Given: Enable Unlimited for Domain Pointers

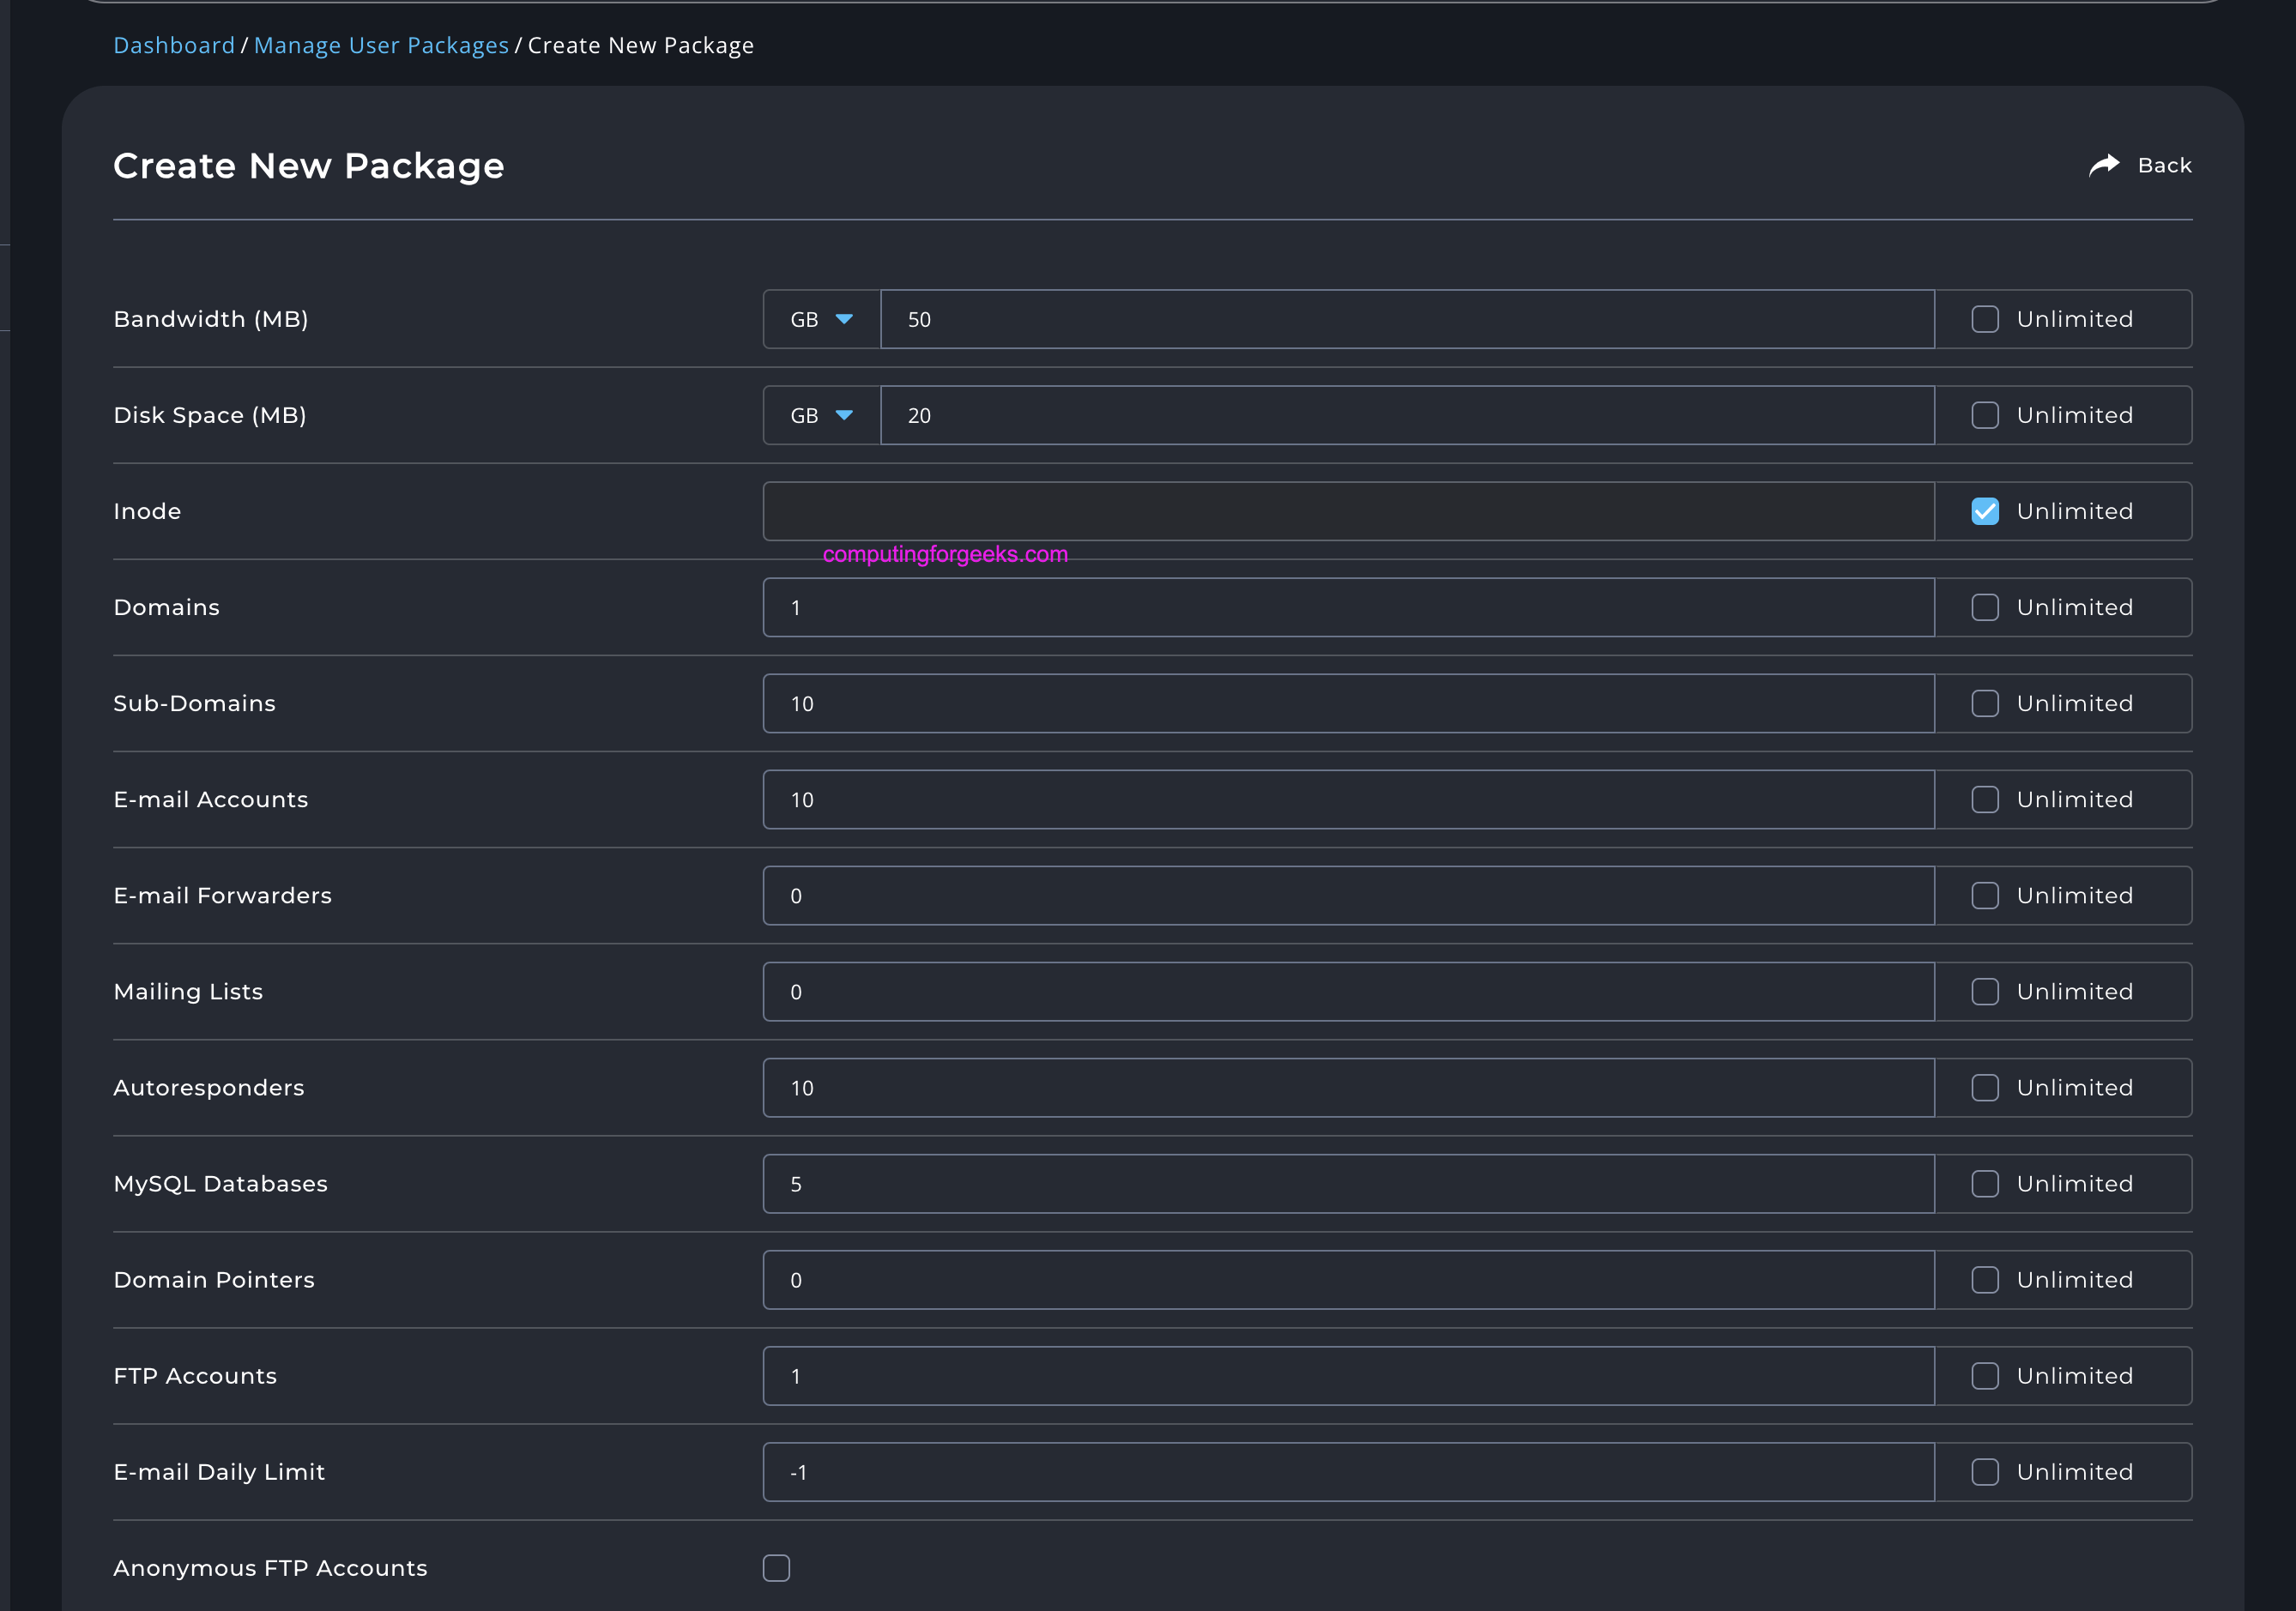Looking at the screenshot, I should pos(1984,1279).
